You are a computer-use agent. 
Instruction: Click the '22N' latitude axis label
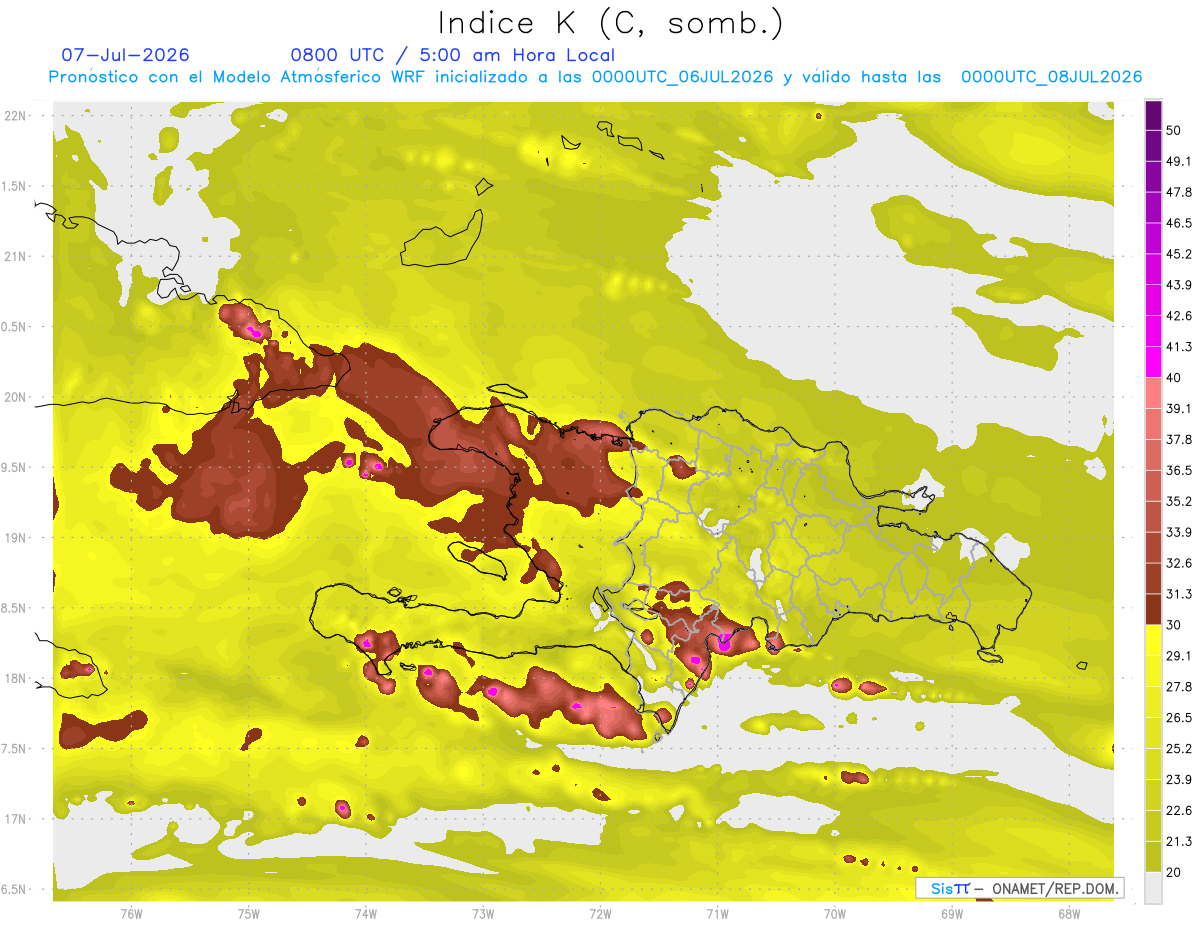[16, 116]
